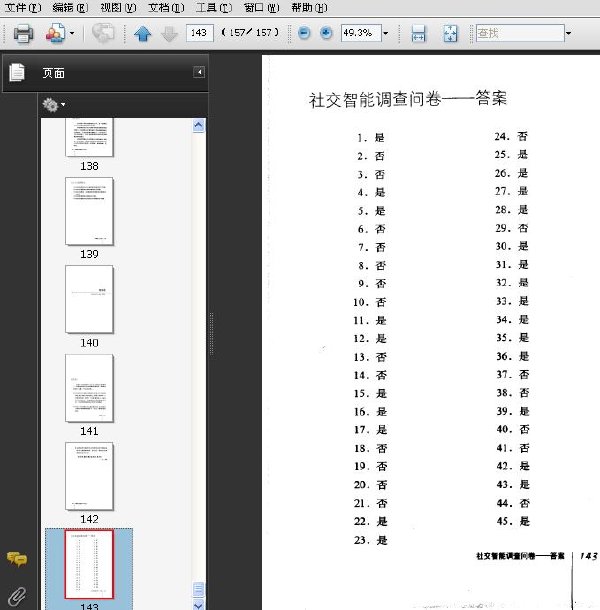Open the 文档 (Document) menu

[166, 7]
